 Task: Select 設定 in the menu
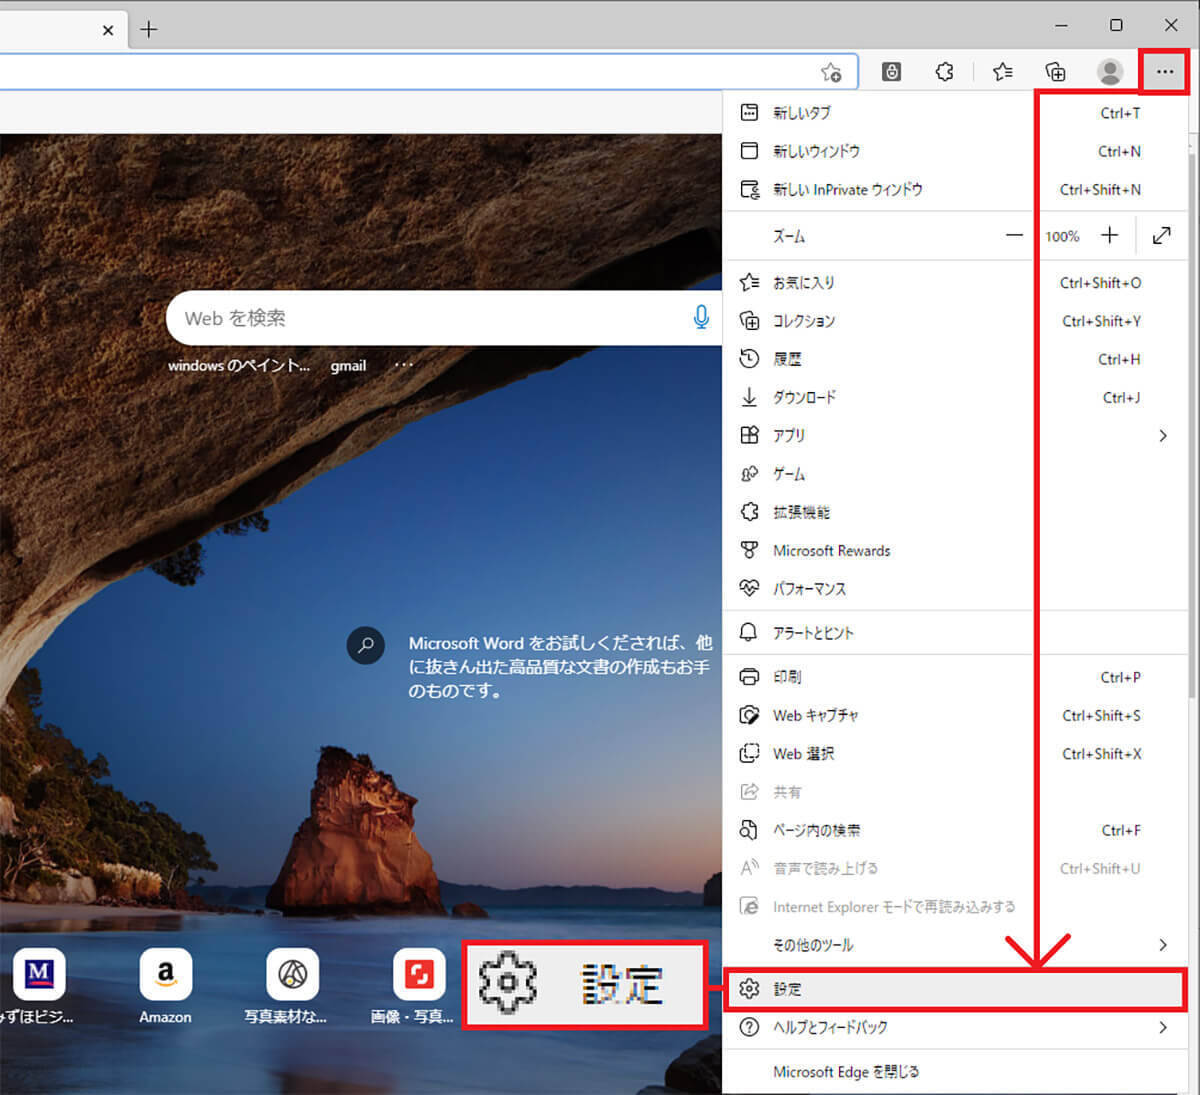click(x=787, y=989)
